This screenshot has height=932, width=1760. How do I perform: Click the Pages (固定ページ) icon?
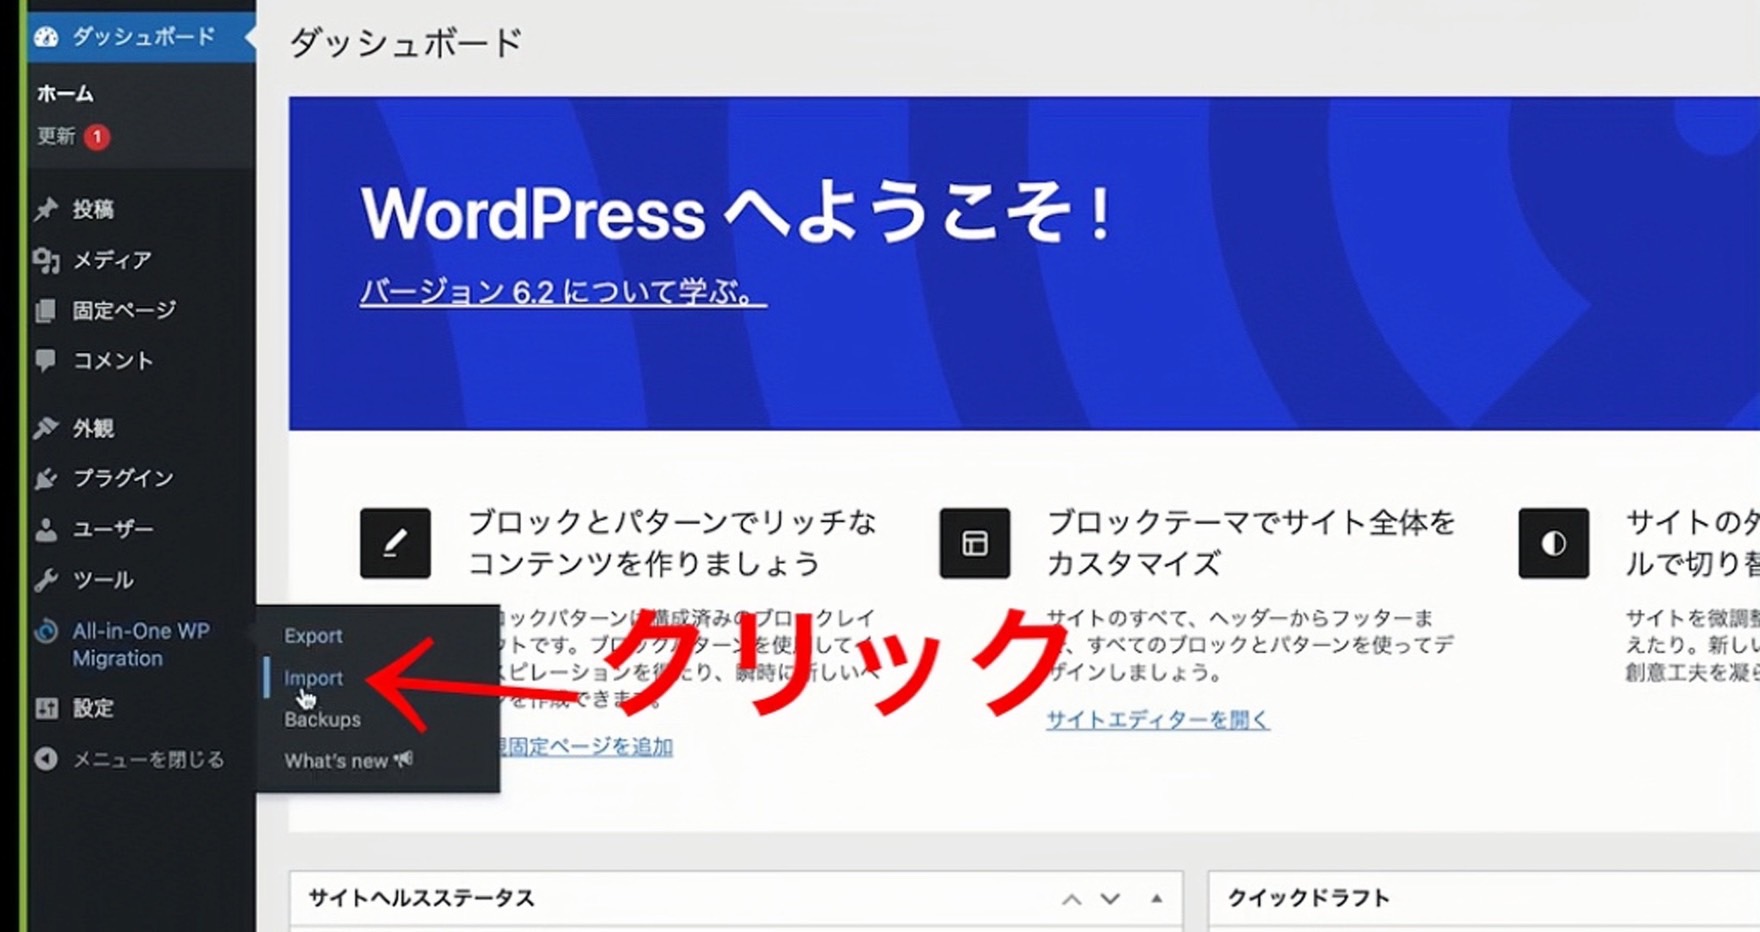click(46, 311)
